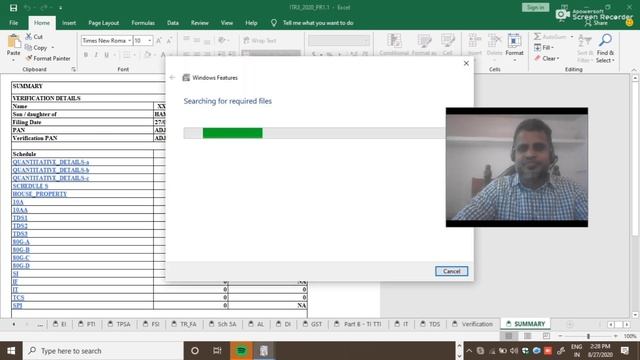Click the Paste icon in Clipboard group
This screenshot has width=640, height=360.
13,41
